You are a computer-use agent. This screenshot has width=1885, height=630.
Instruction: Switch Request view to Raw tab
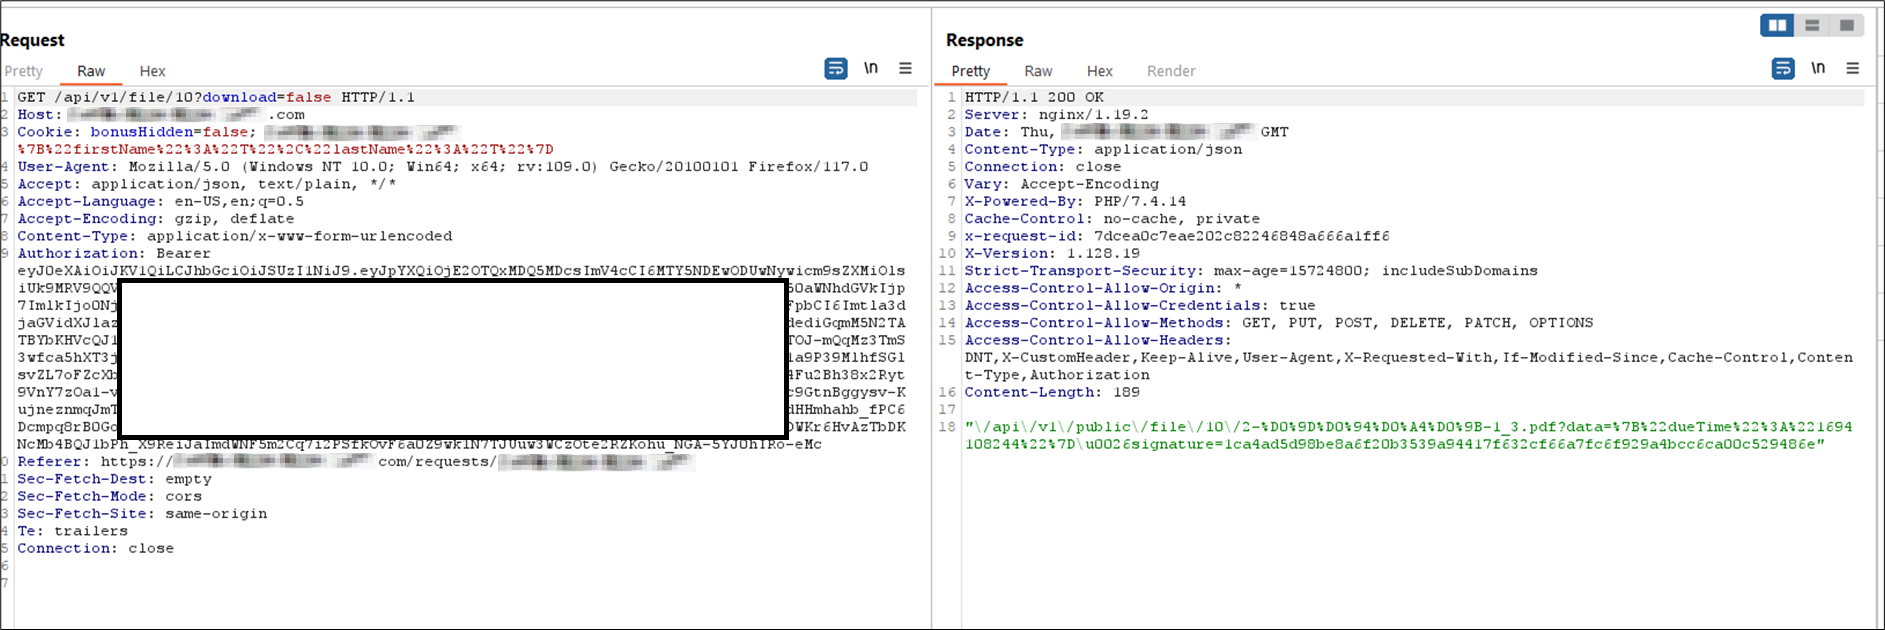click(x=91, y=71)
